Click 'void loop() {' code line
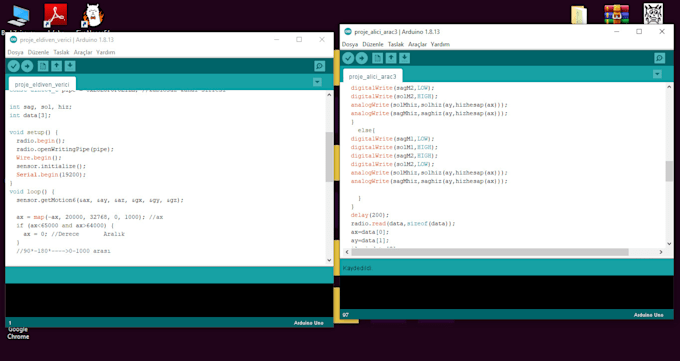 pyautogui.click(x=32, y=191)
